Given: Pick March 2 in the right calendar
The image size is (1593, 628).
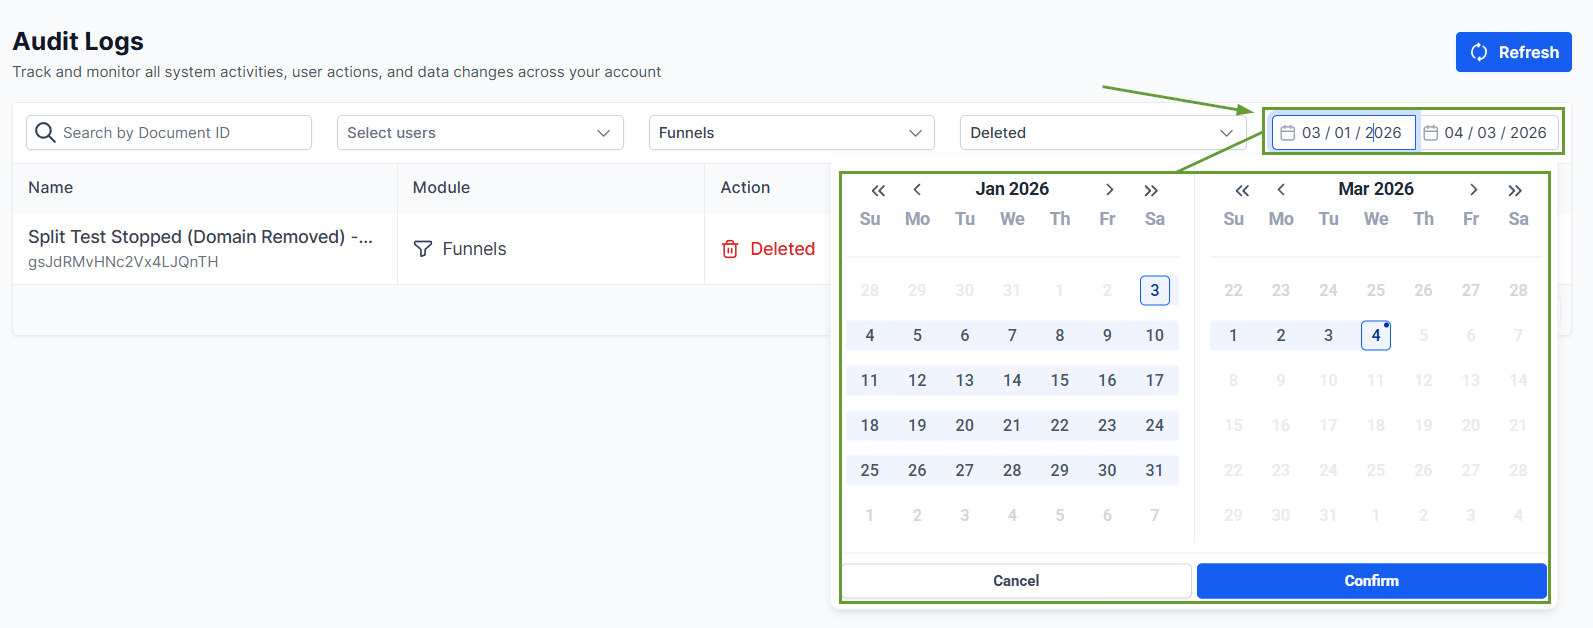Looking at the screenshot, I should coord(1281,335).
